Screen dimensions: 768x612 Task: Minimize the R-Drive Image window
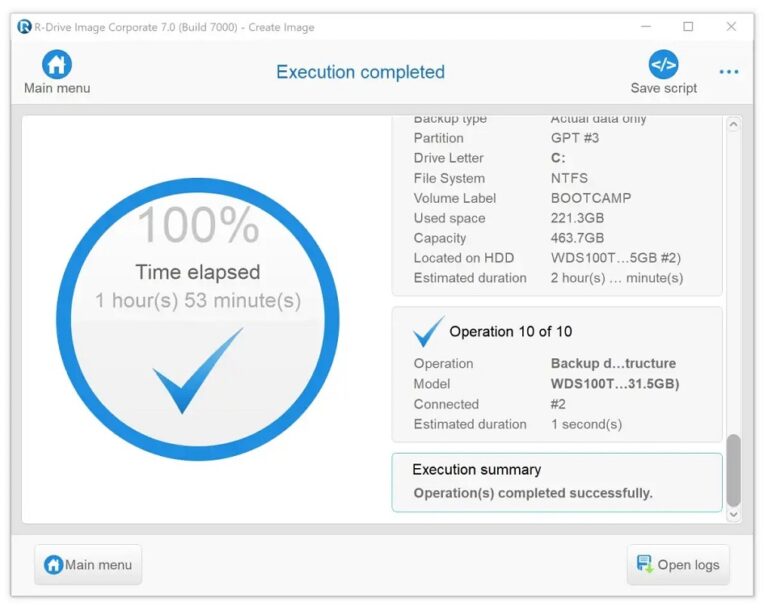[644, 27]
